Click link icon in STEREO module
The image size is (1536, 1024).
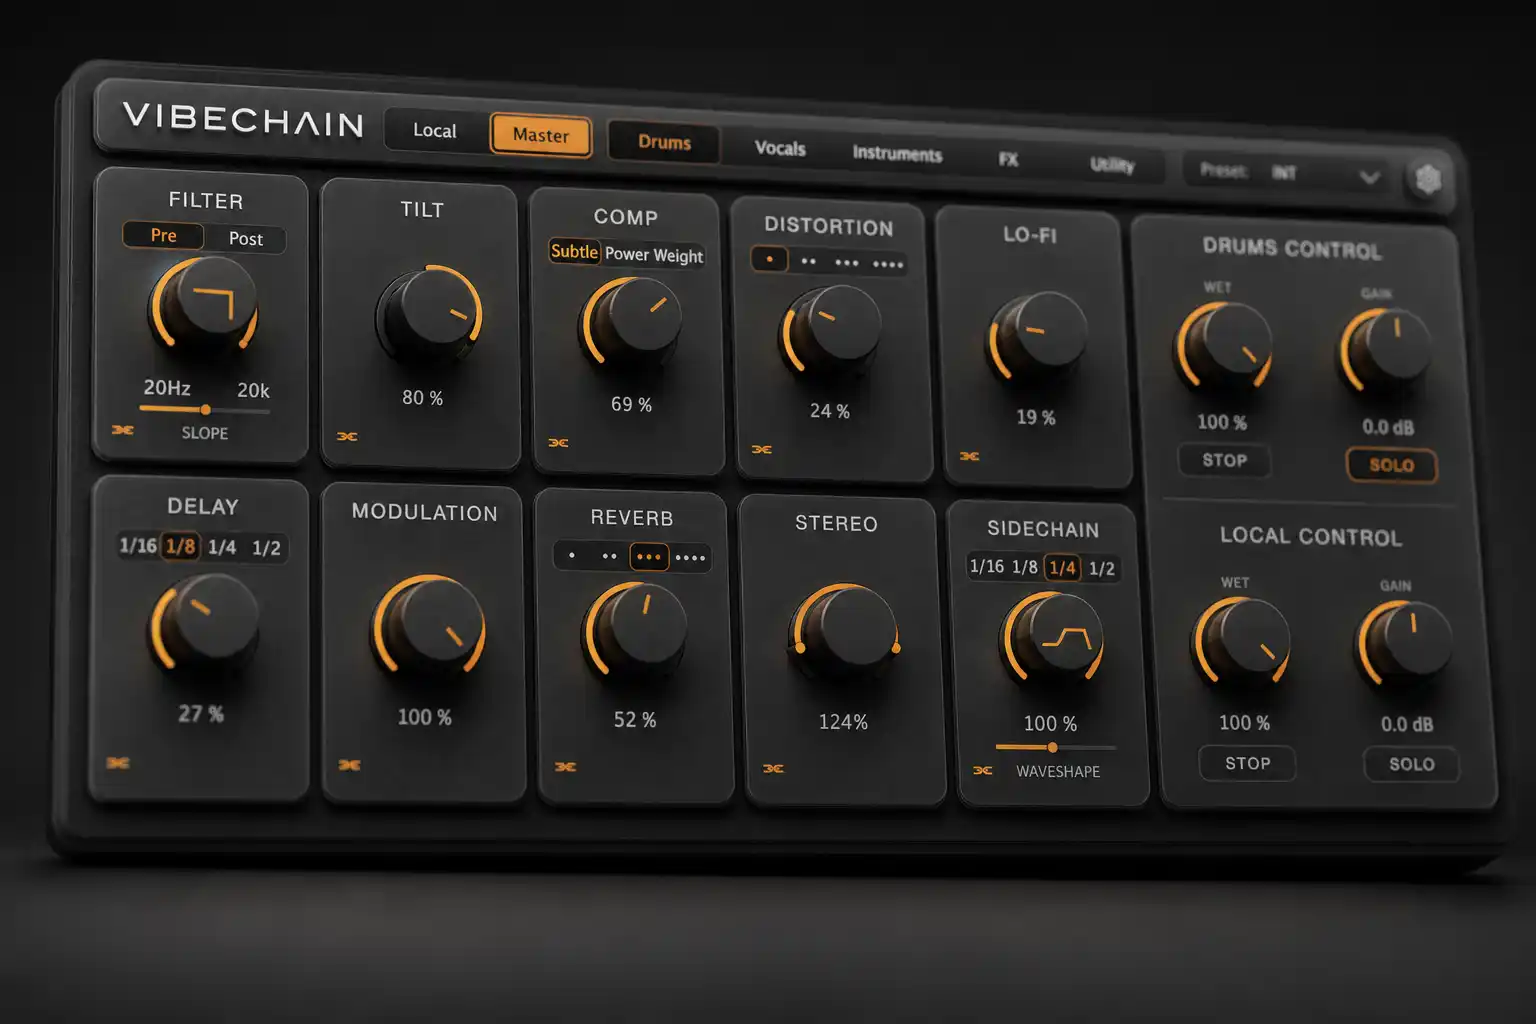pos(773,768)
